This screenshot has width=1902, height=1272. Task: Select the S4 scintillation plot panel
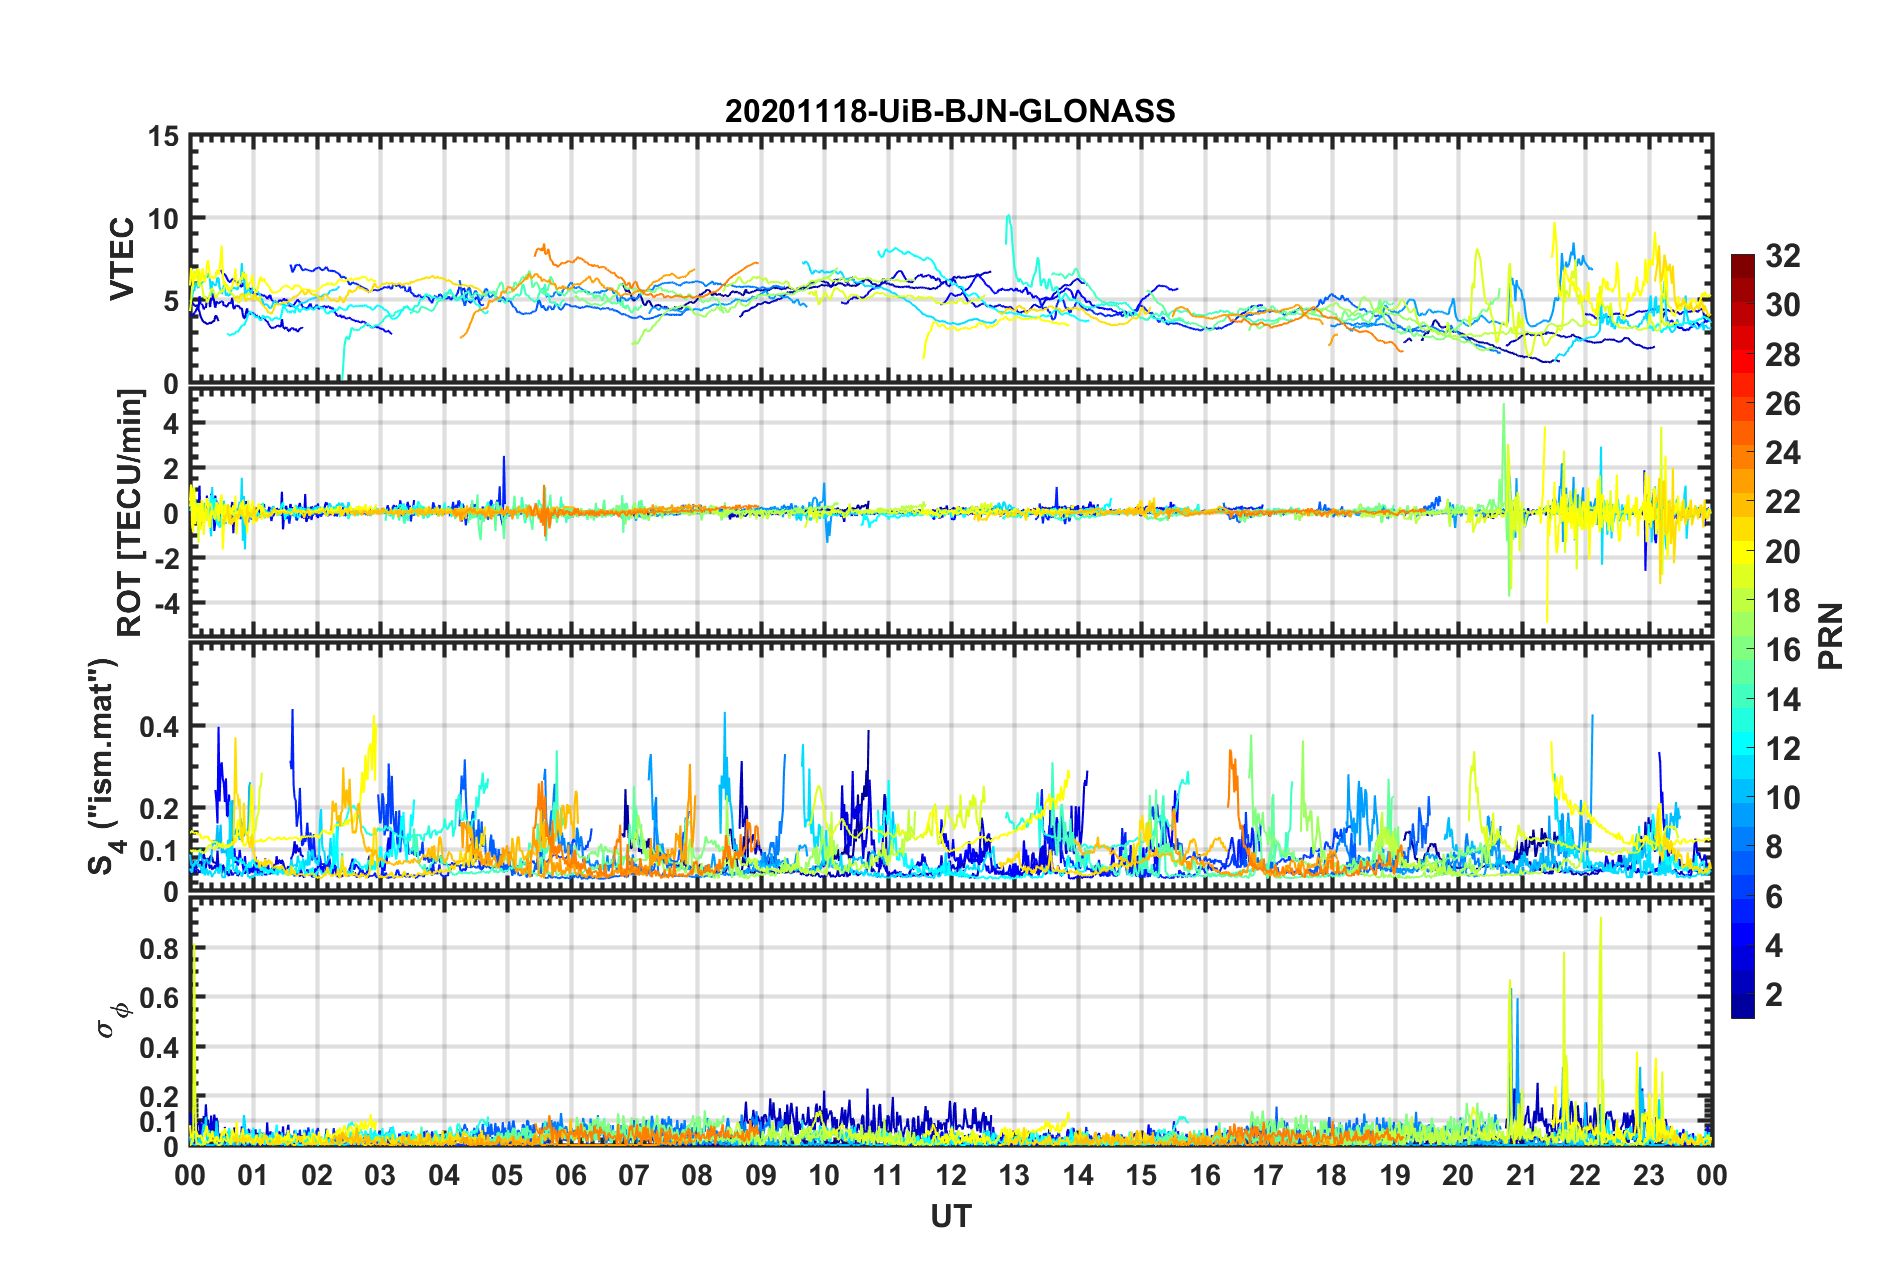(x=951, y=767)
